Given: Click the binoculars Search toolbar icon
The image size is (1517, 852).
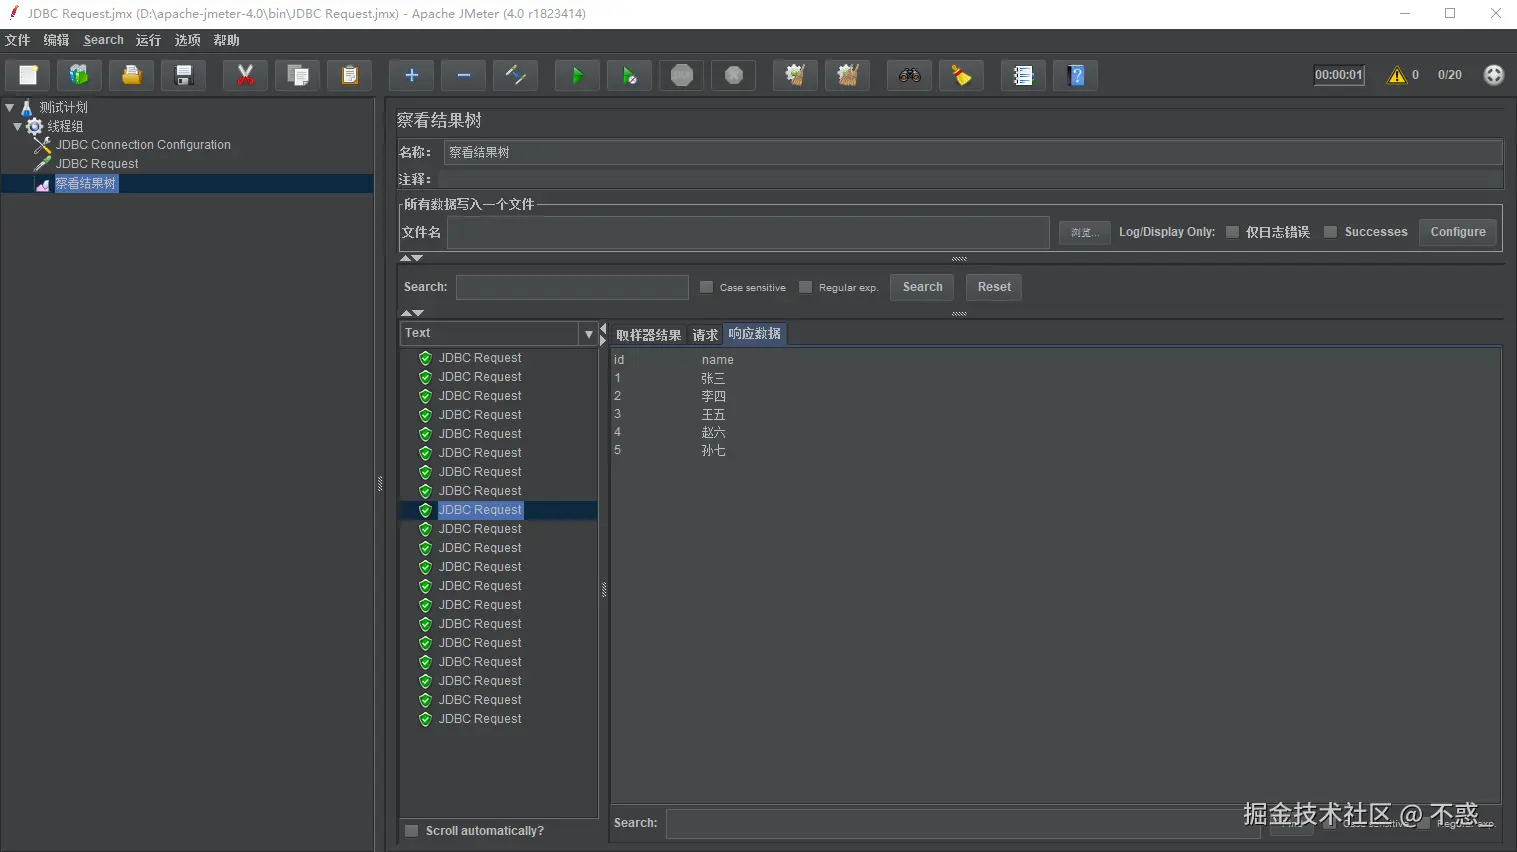Looking at the screenshot, I should coord(909,76).
